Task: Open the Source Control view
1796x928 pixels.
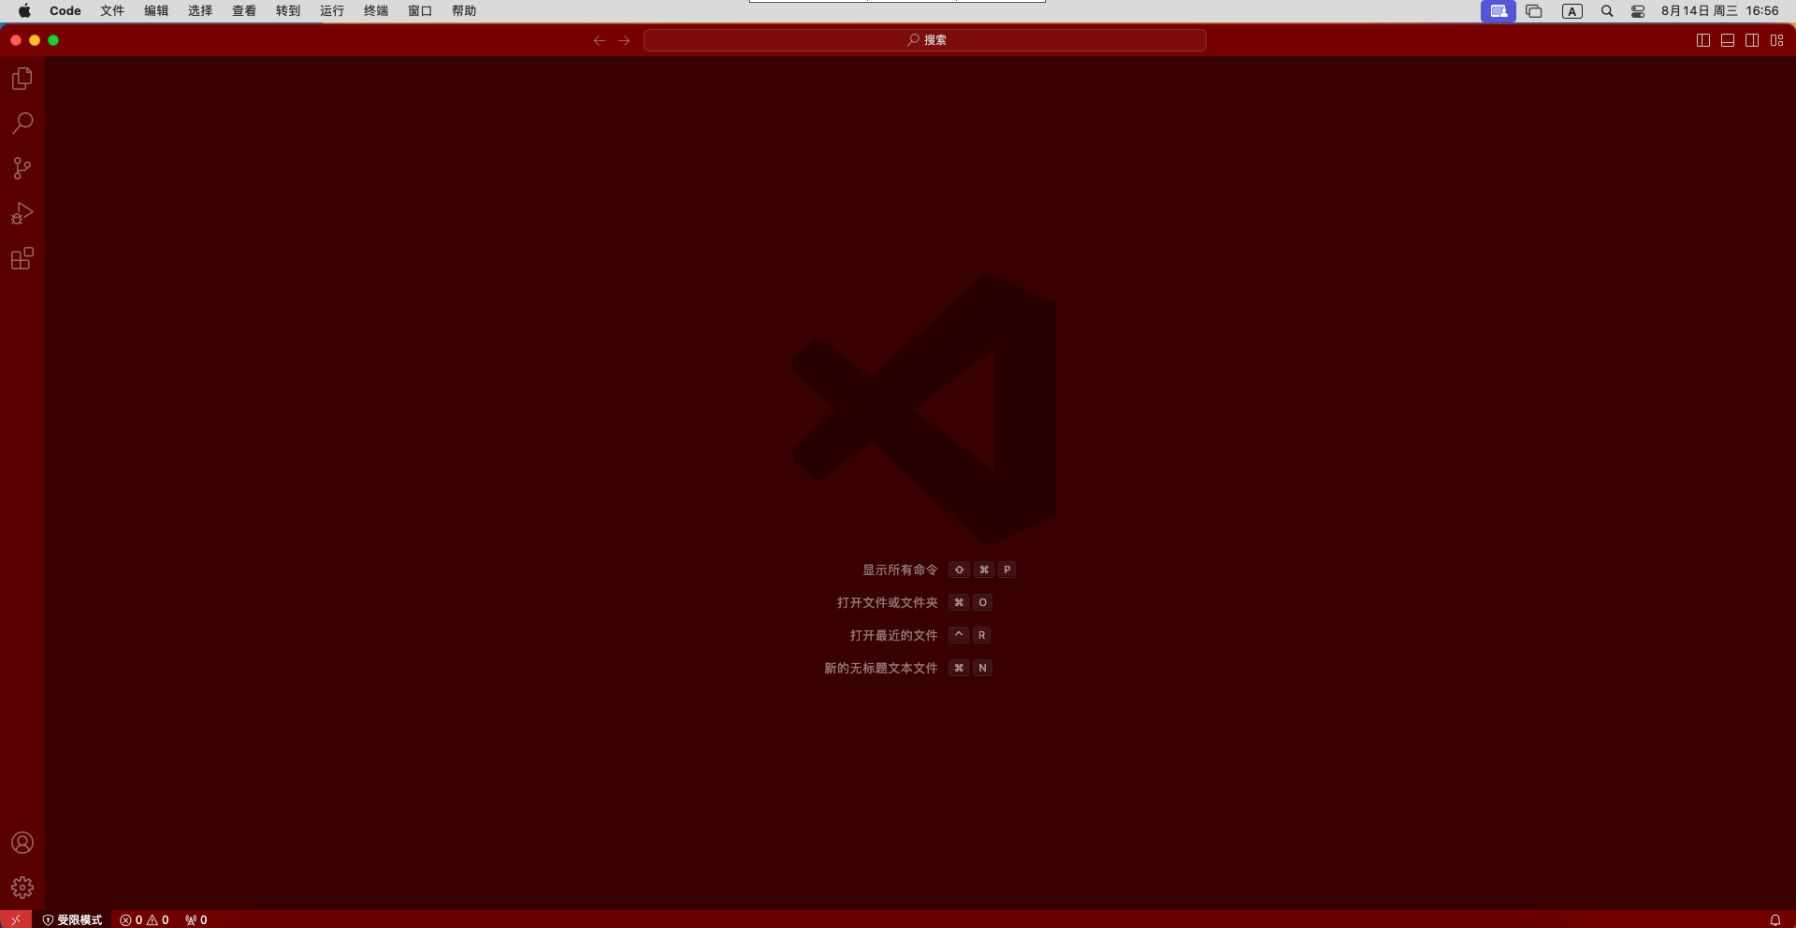Action: (x=22, y=168)
